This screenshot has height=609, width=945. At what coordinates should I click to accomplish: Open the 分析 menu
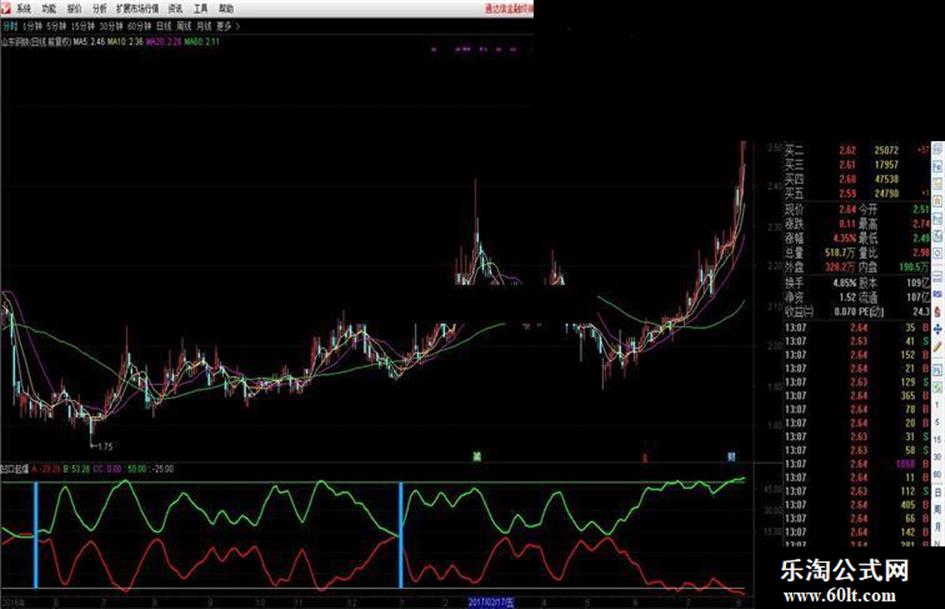point(99,9)
